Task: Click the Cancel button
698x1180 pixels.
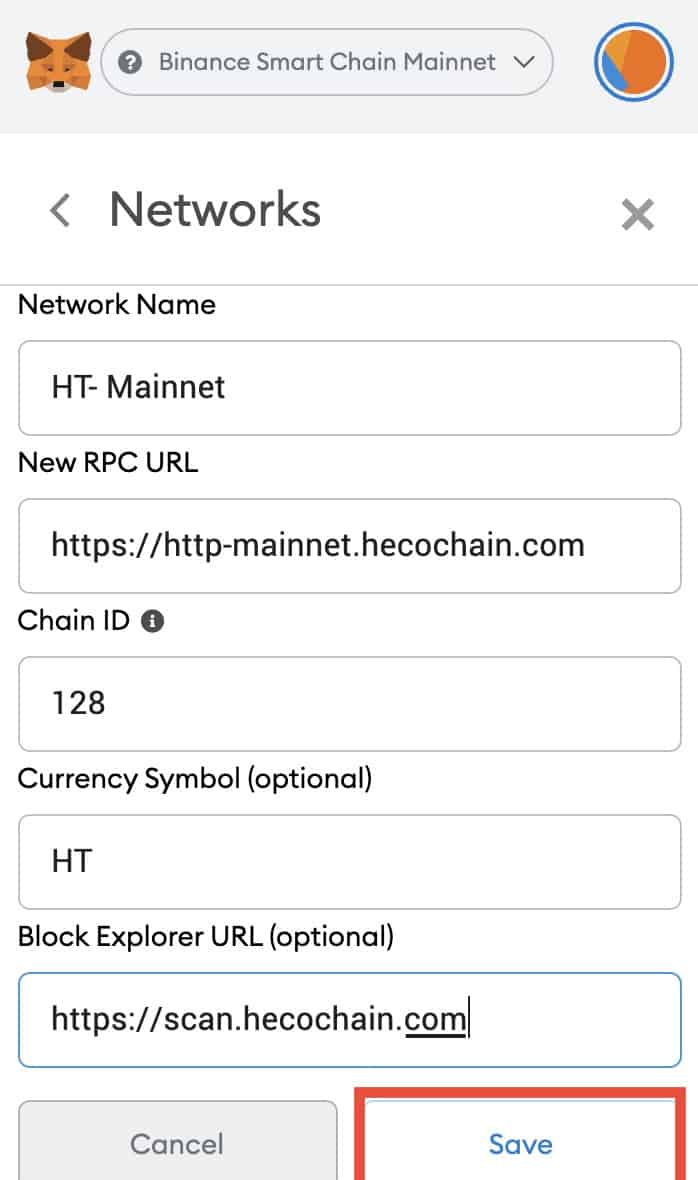Action: point(178,1142)
